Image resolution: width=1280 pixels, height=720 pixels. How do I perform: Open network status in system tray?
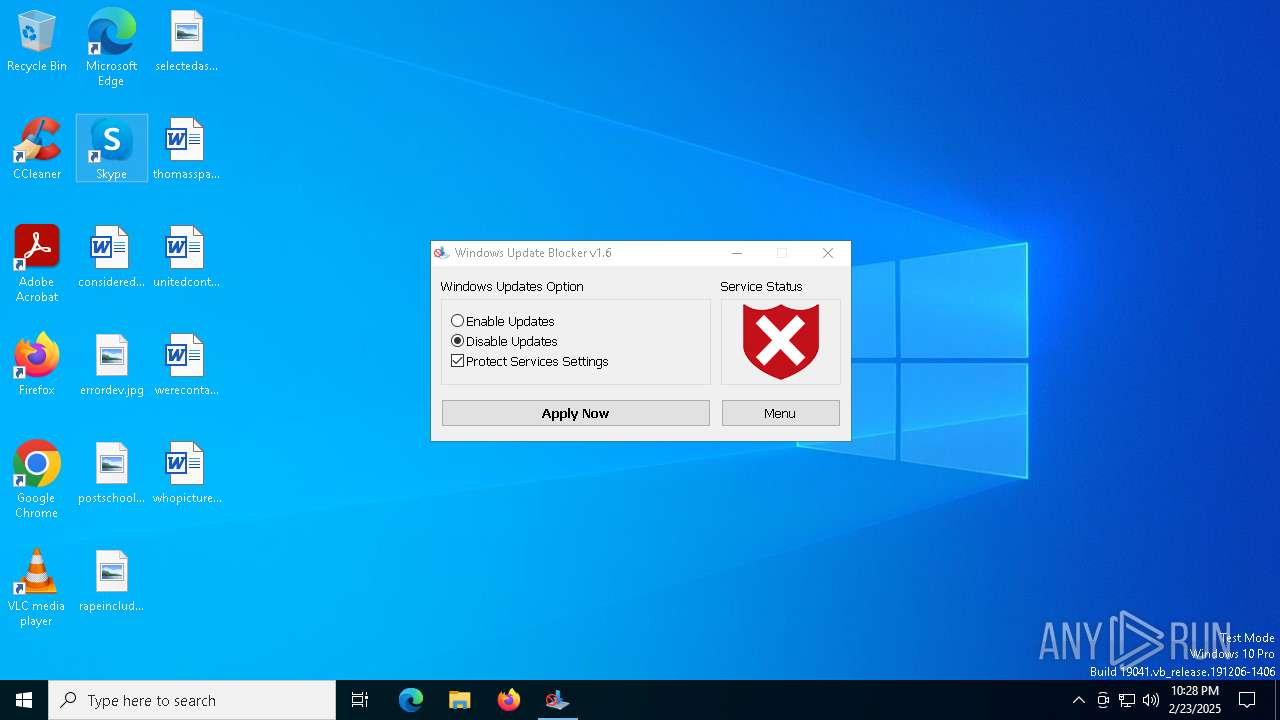click(x=1127, y=700)
